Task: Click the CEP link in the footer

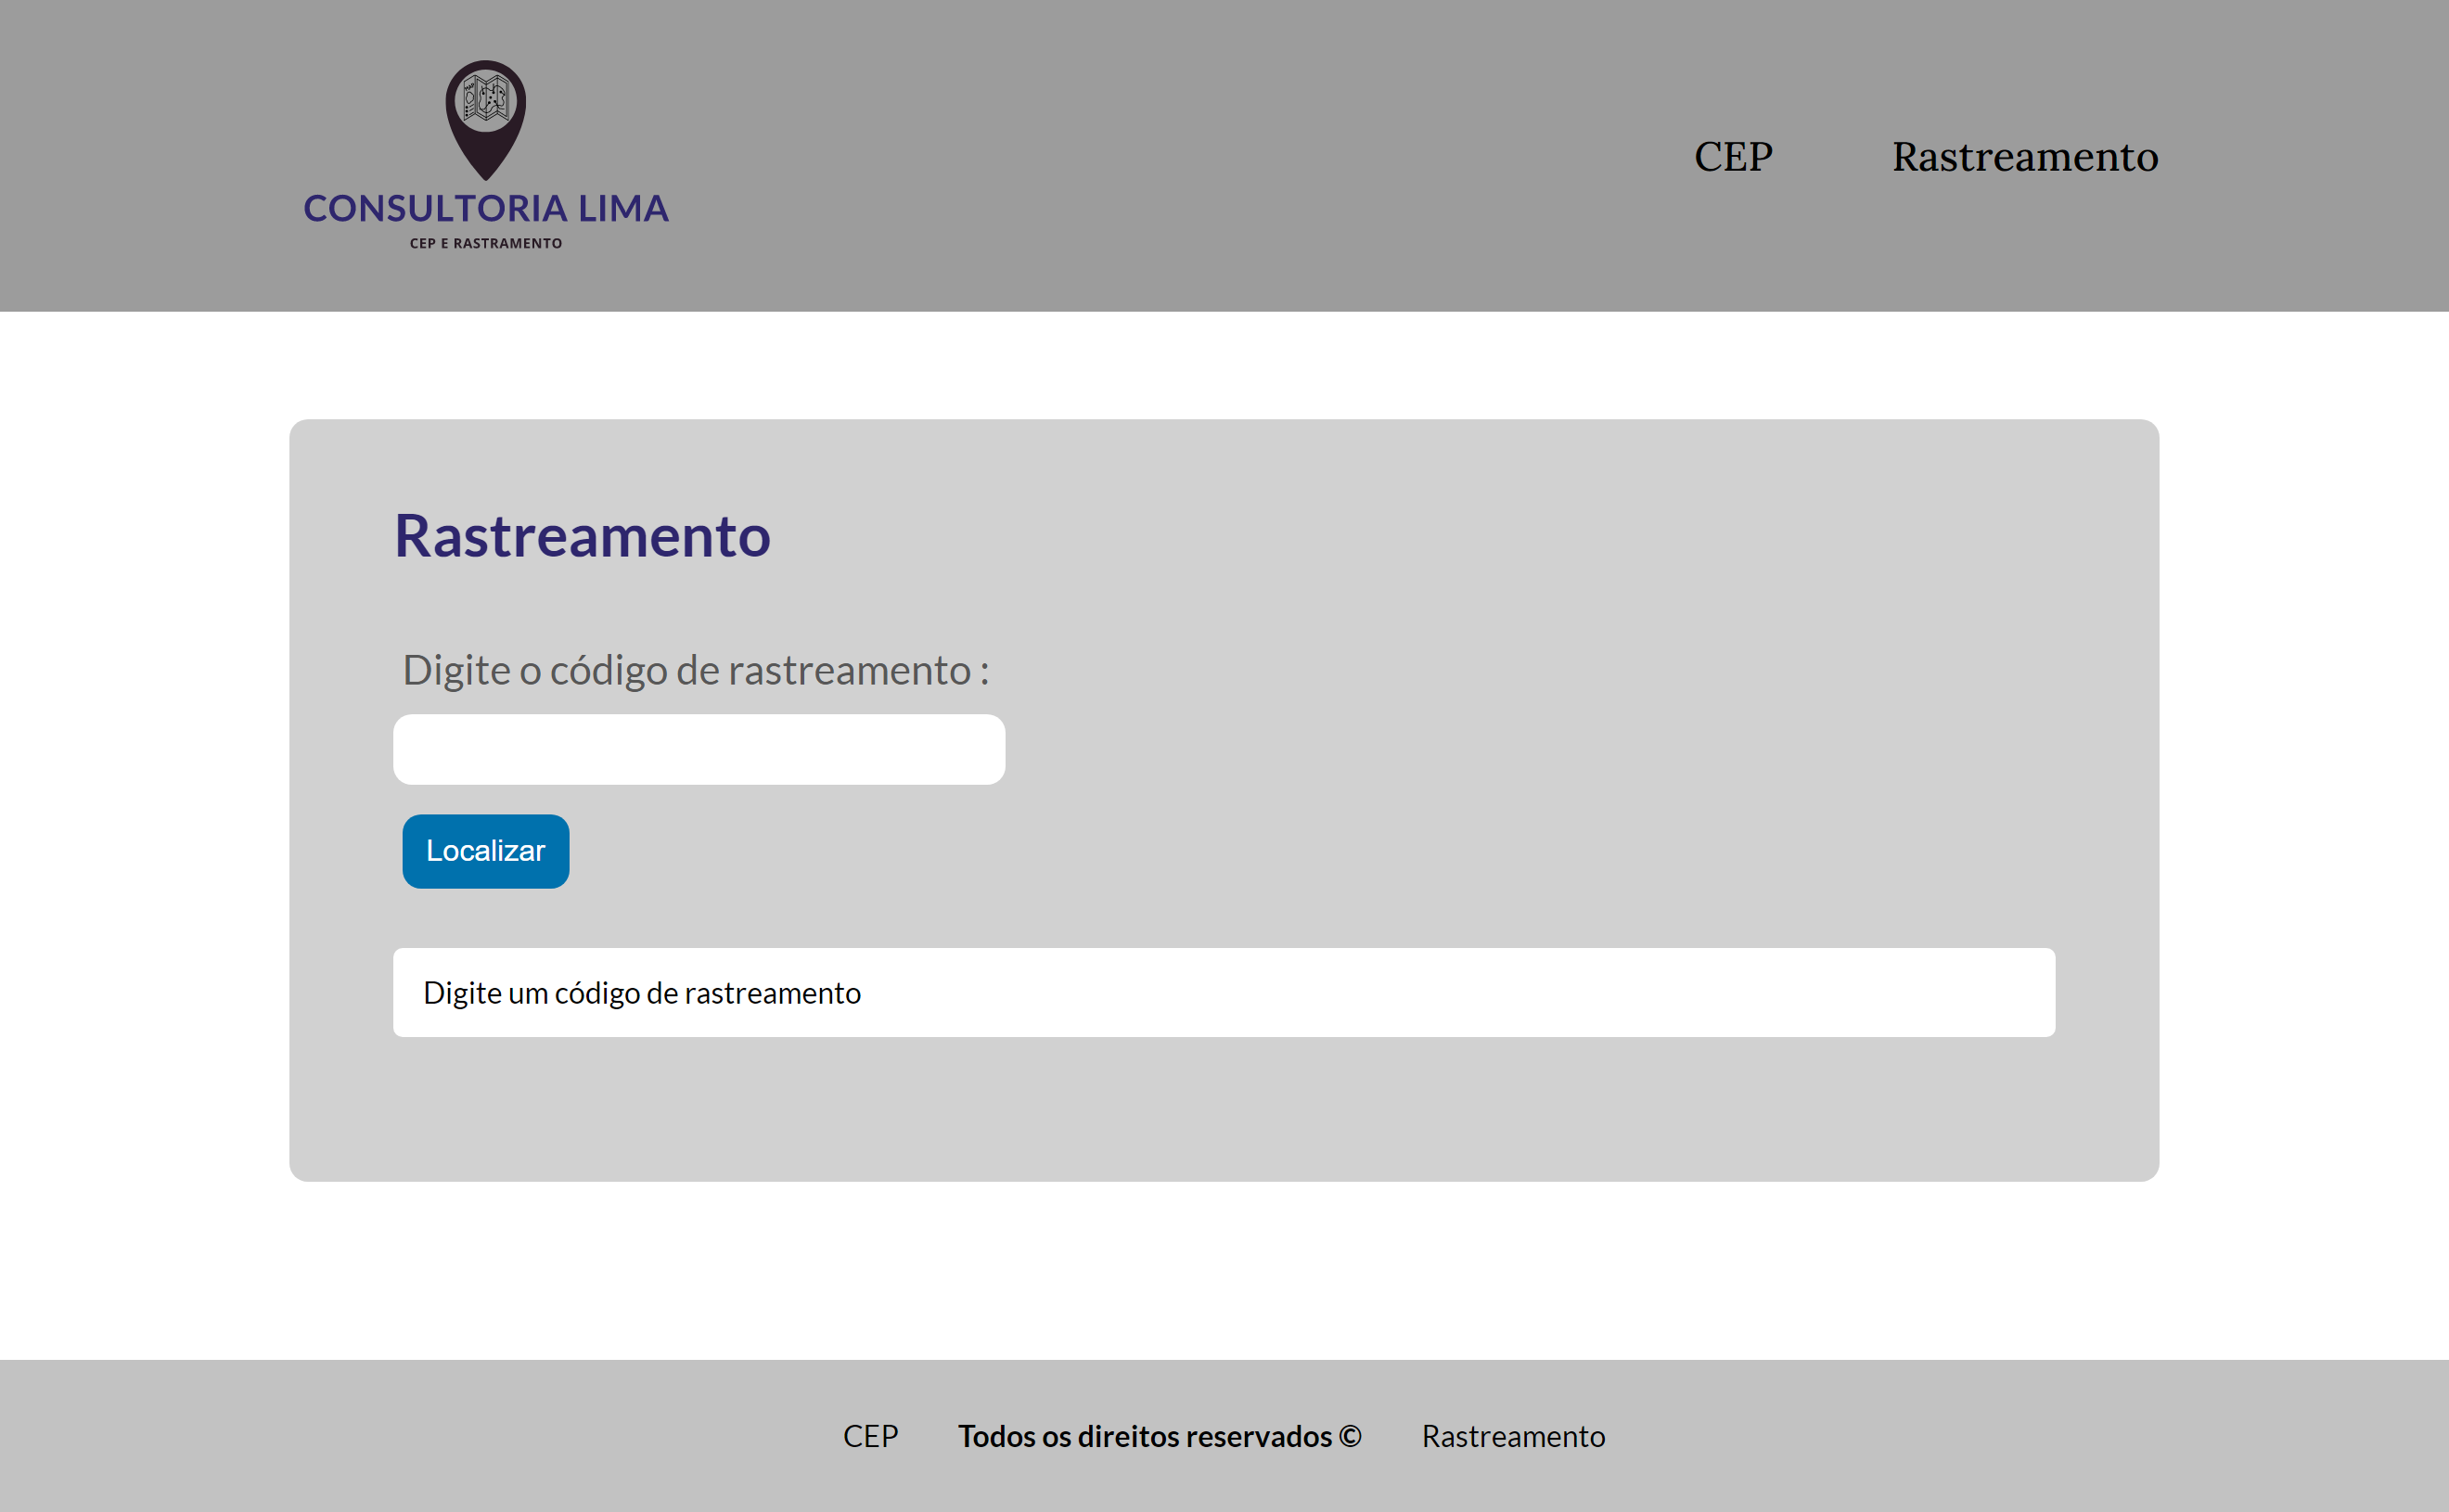Action: 869,1435
